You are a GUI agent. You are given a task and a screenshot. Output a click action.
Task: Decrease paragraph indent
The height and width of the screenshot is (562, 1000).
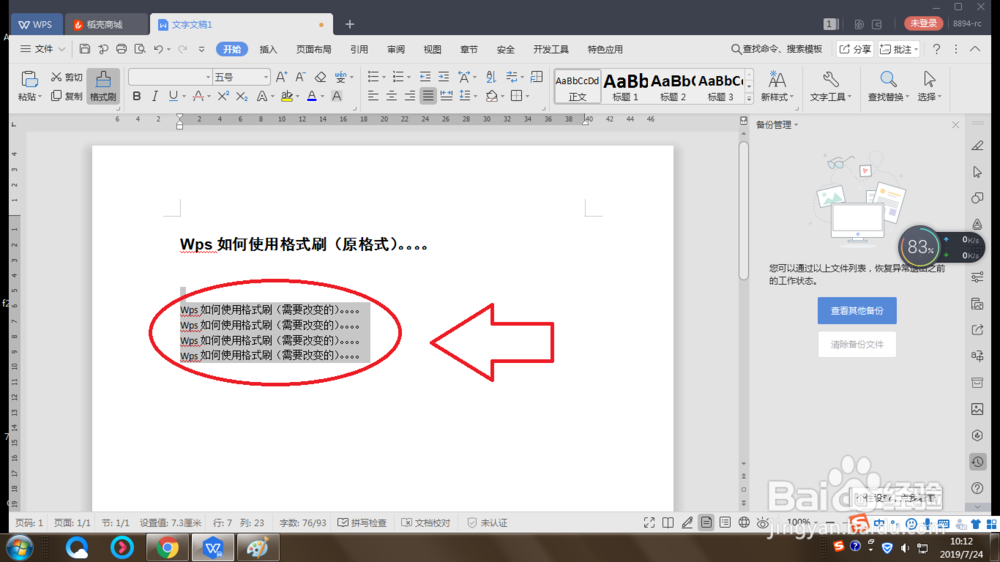[x=425, y=77]
